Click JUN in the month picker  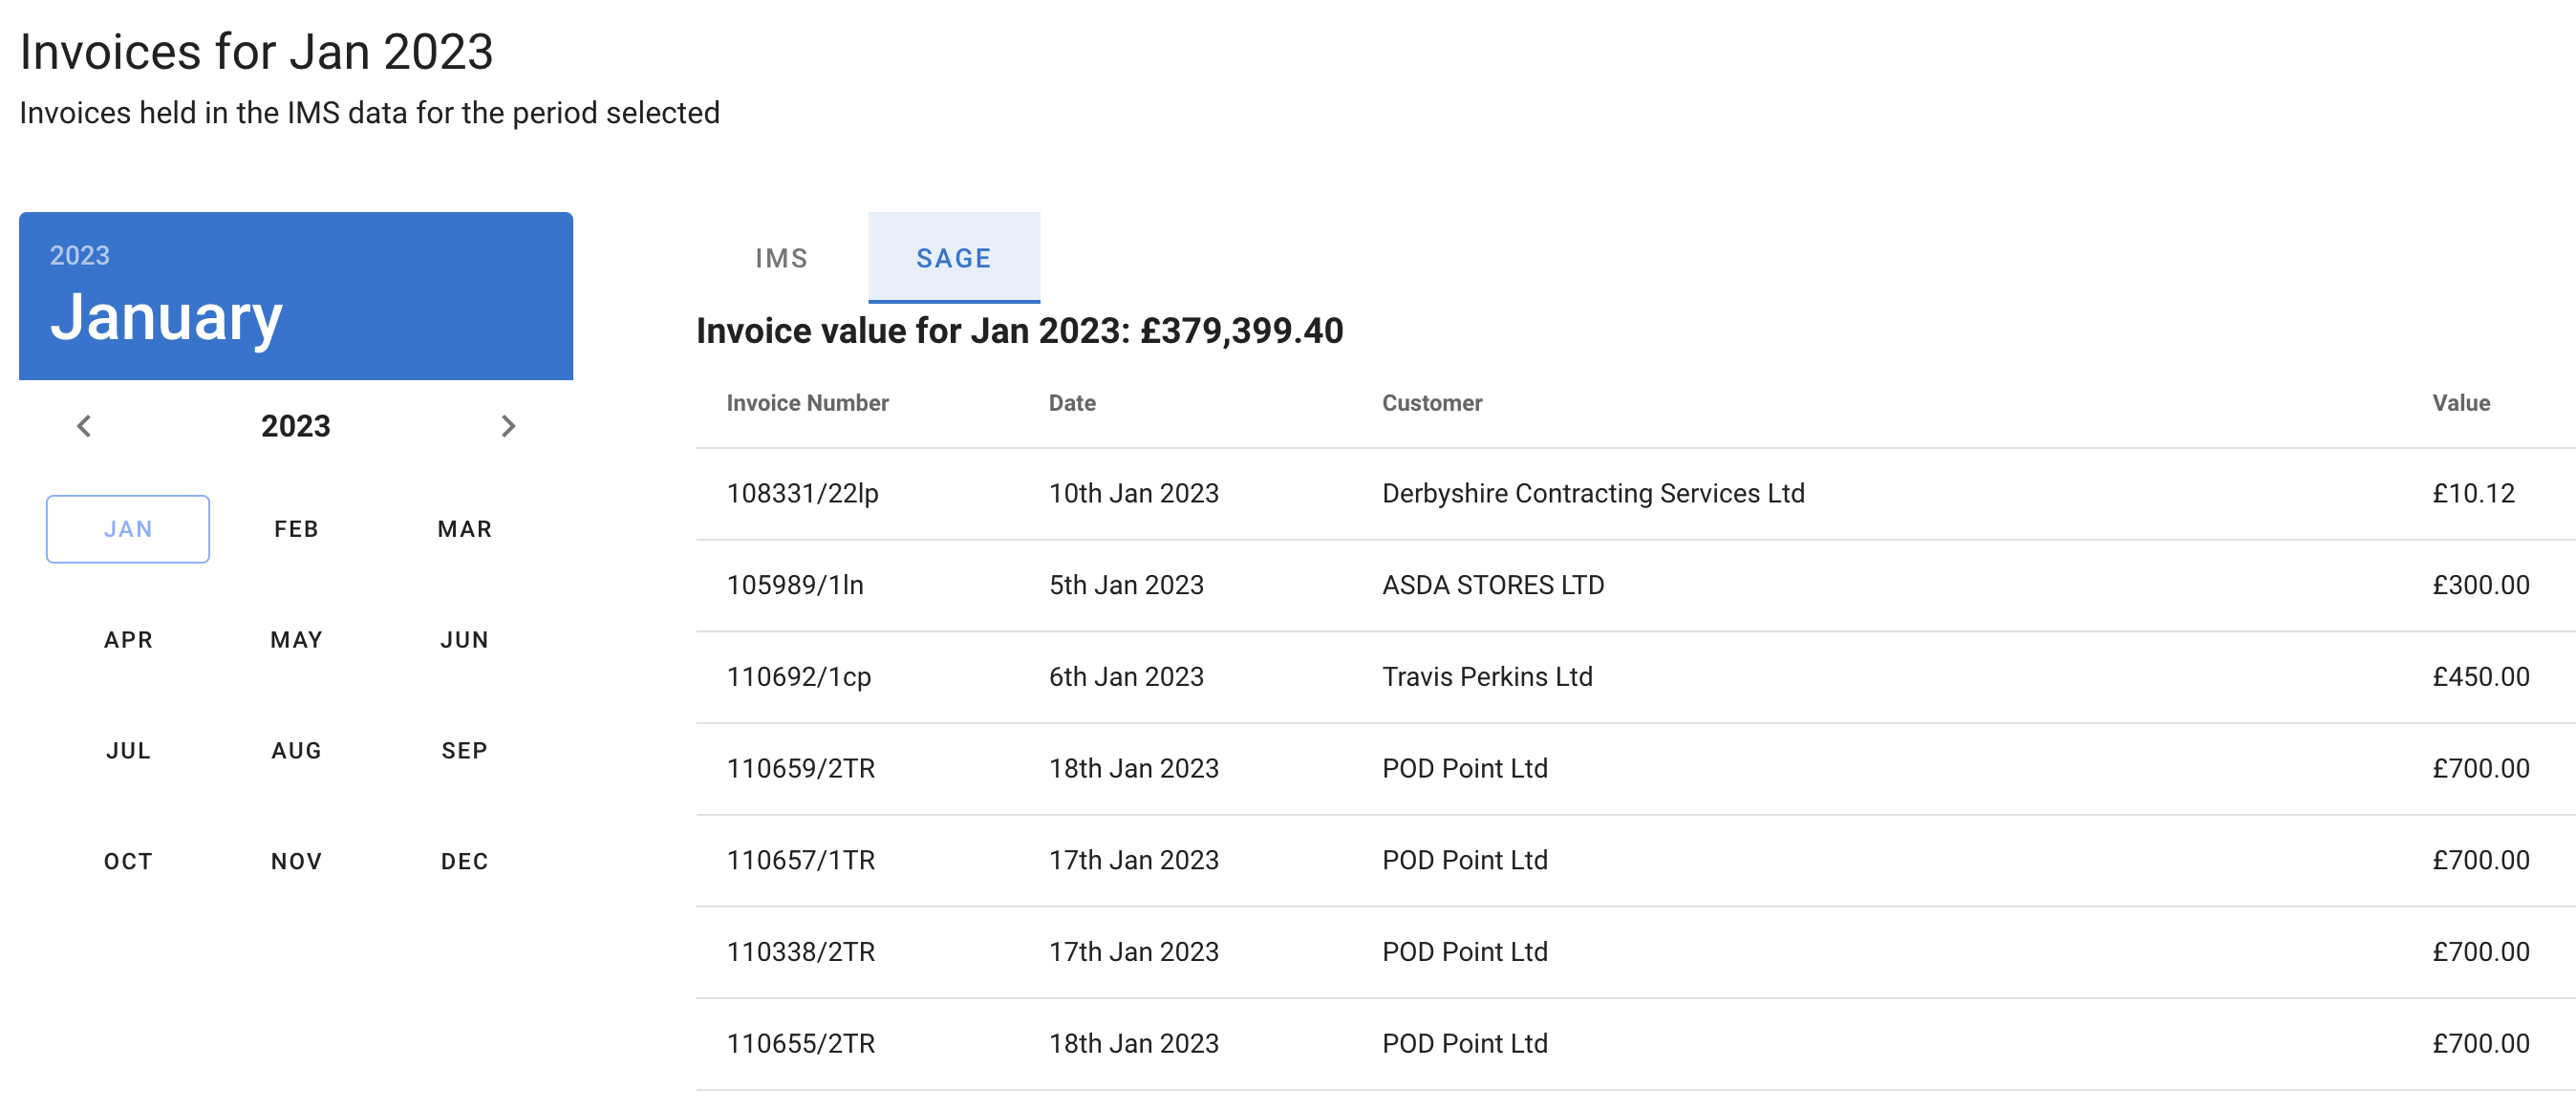tap(464, 640)
